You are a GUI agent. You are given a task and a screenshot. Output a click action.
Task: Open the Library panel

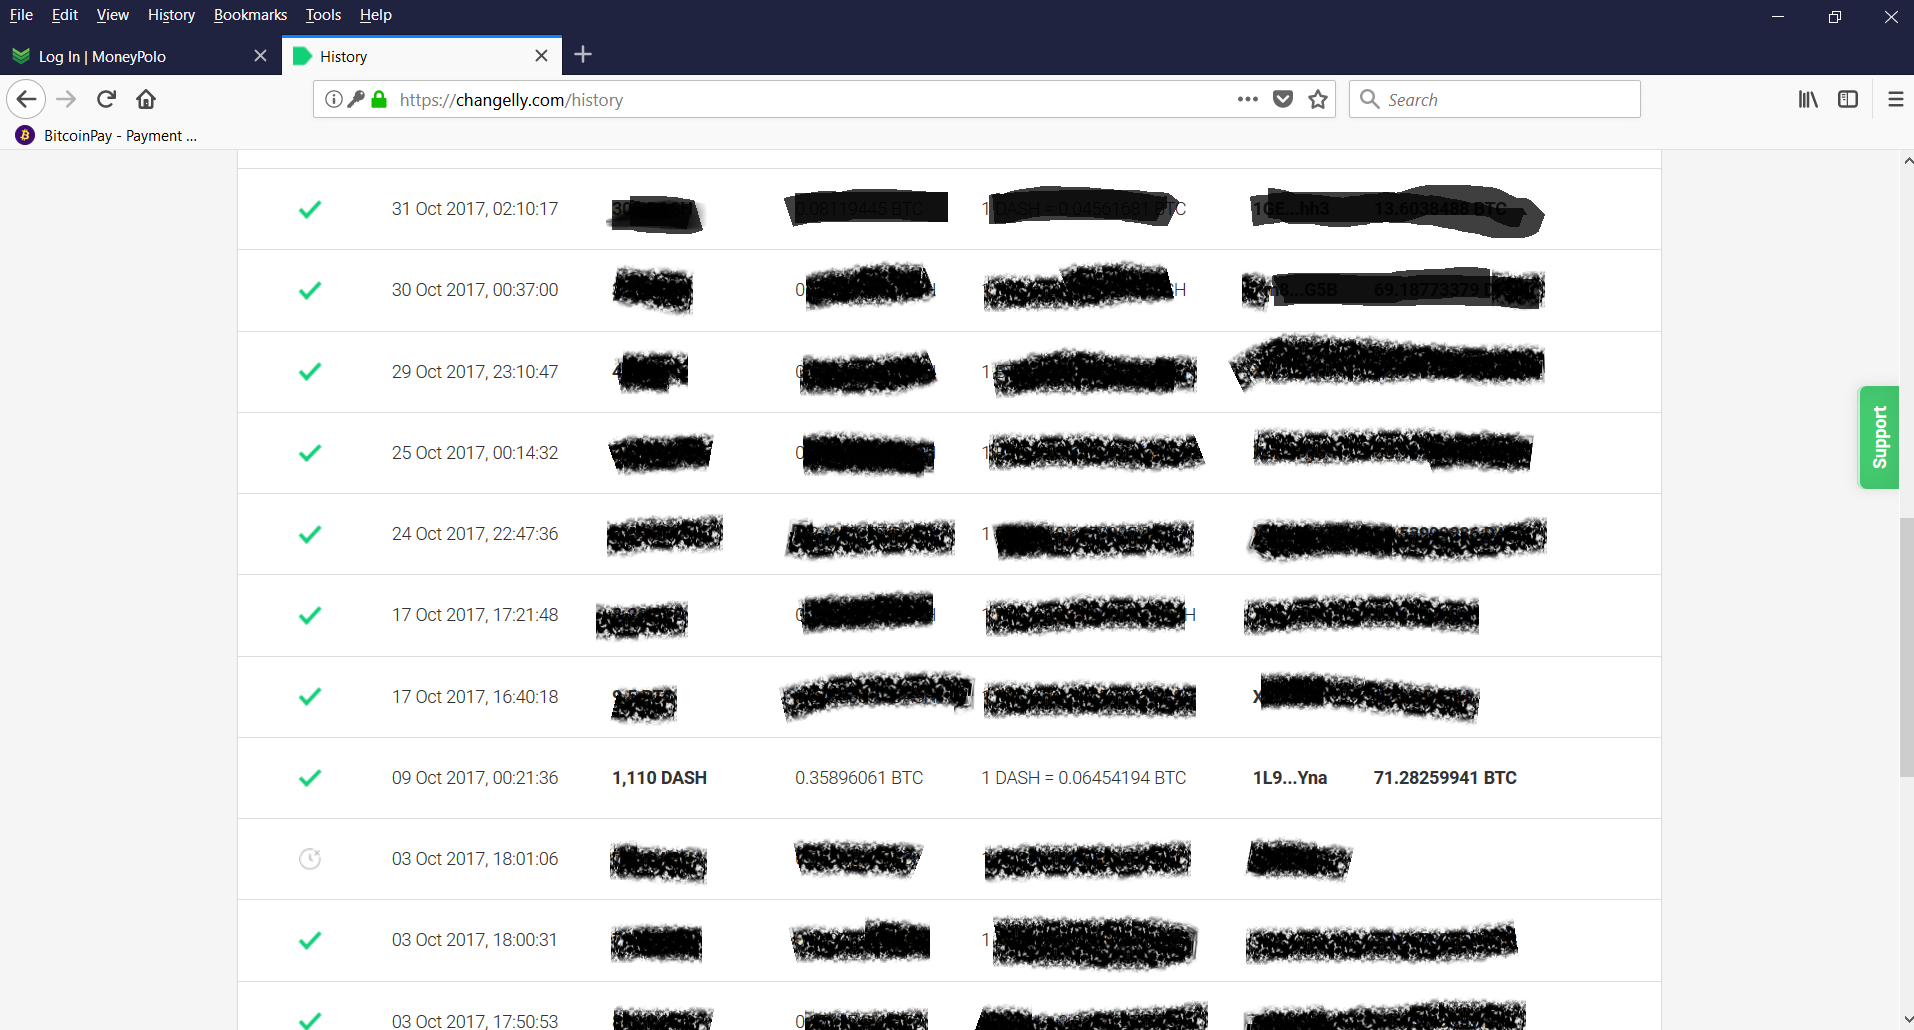click(x=1808, y=99)
